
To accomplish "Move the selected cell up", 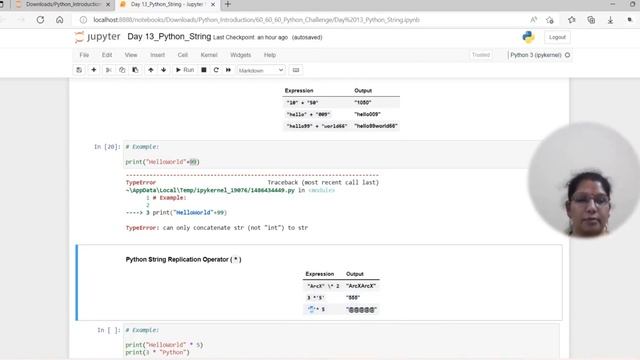I will [x=151, y=70].
